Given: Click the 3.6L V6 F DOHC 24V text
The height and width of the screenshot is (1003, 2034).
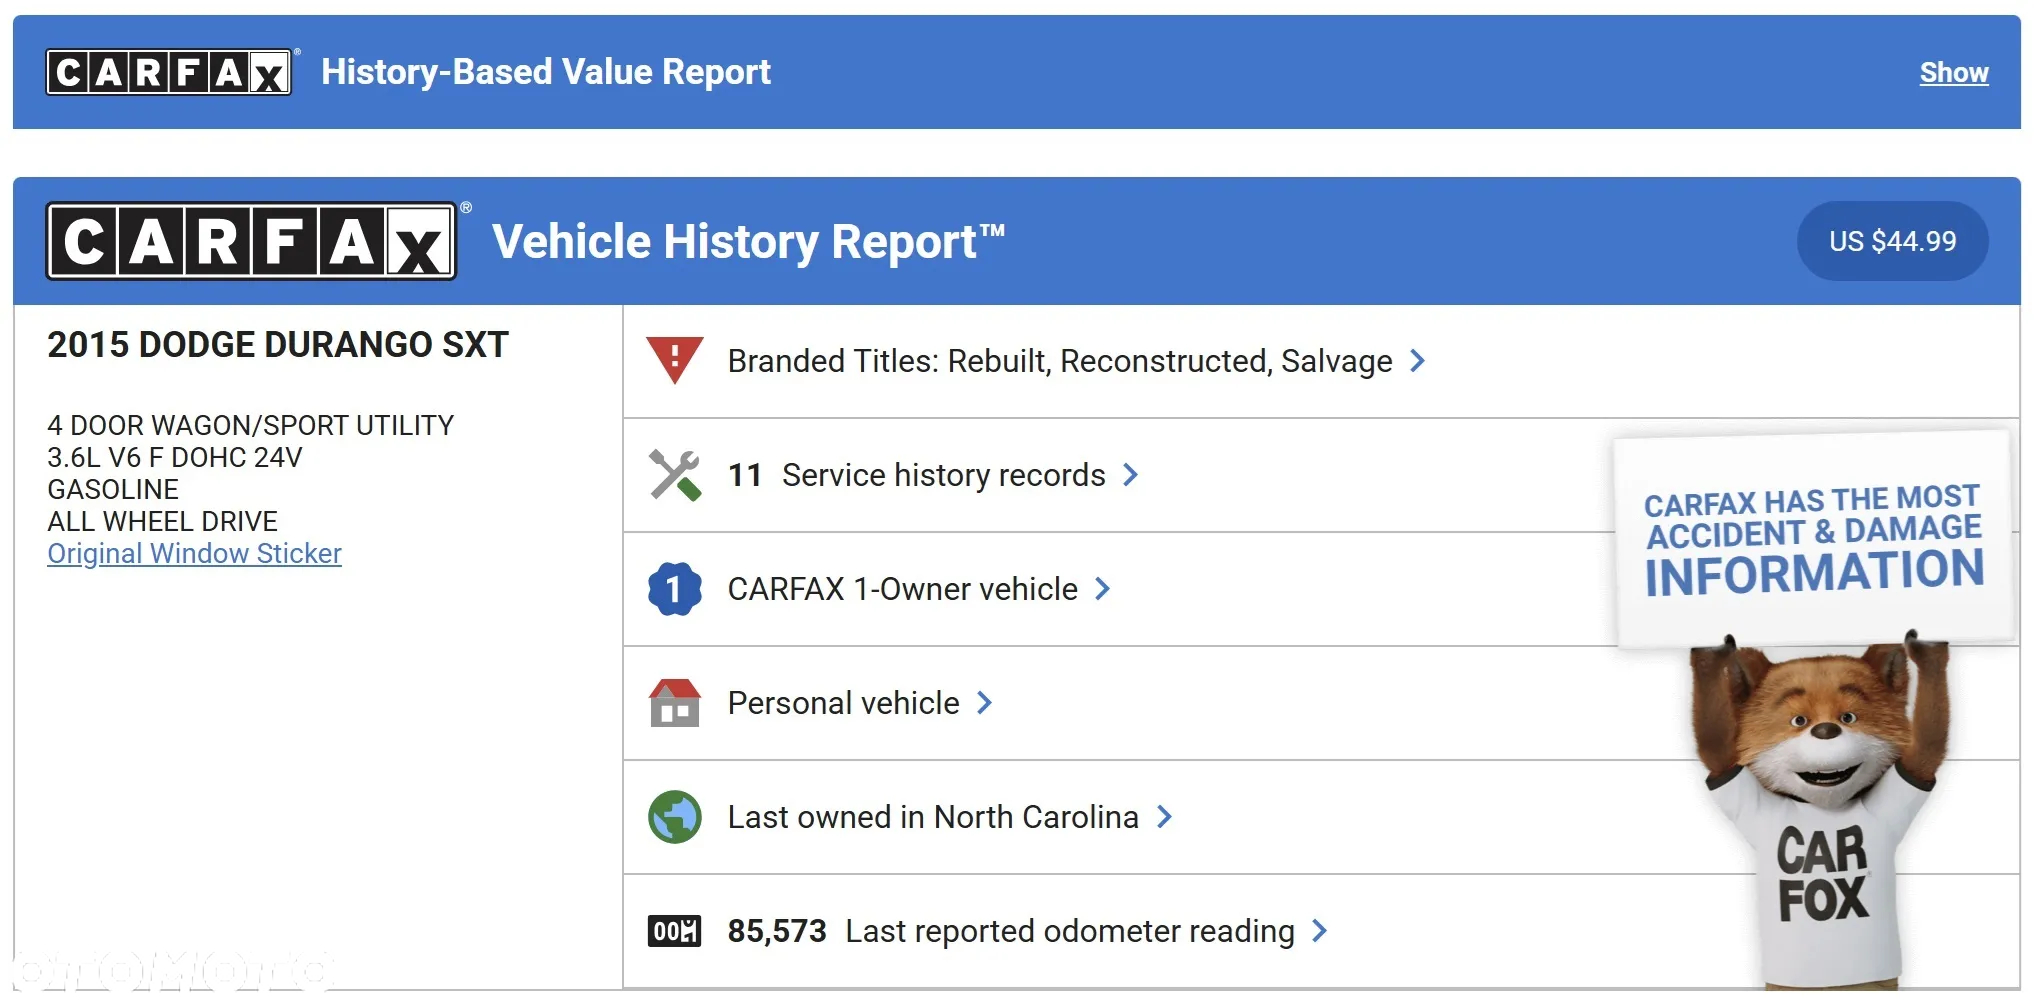Looking at the screenshot, I should [x=174, y=457].
